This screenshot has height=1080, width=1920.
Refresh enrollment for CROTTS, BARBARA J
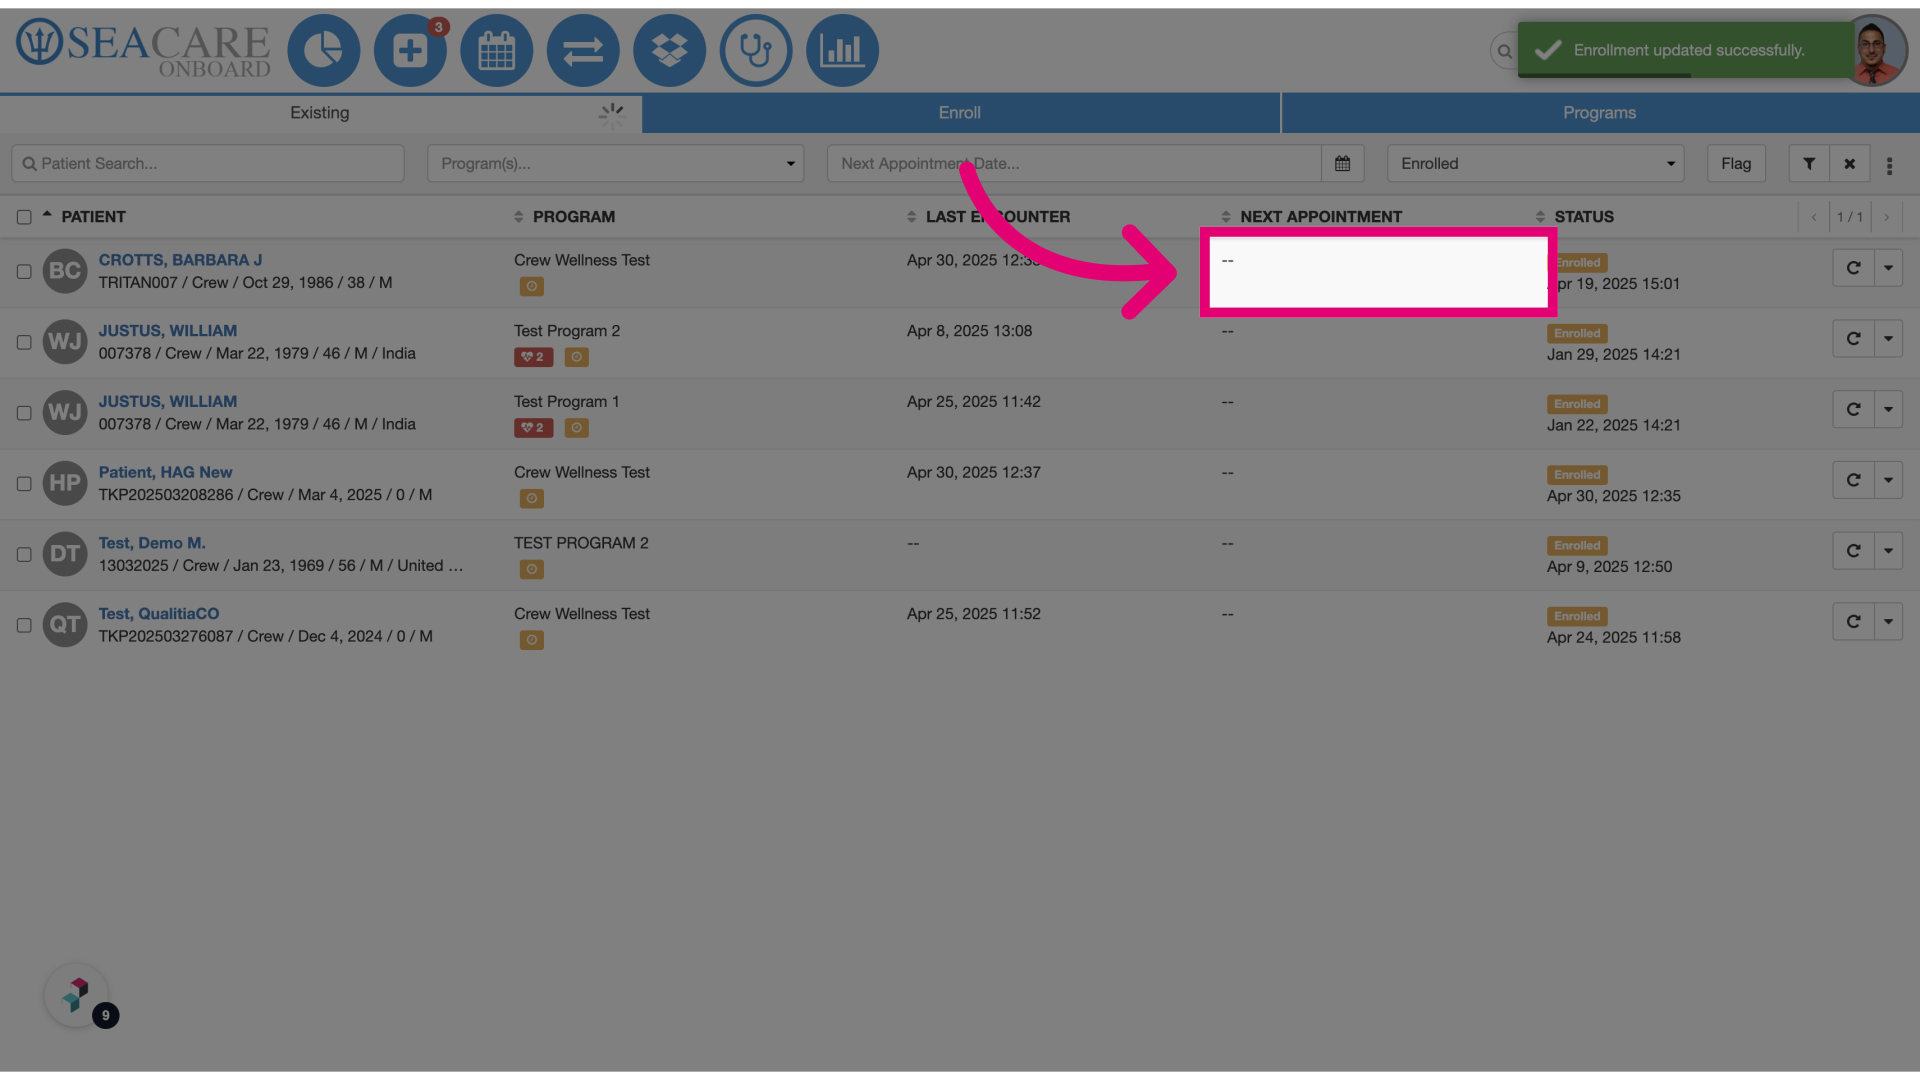1853,268
